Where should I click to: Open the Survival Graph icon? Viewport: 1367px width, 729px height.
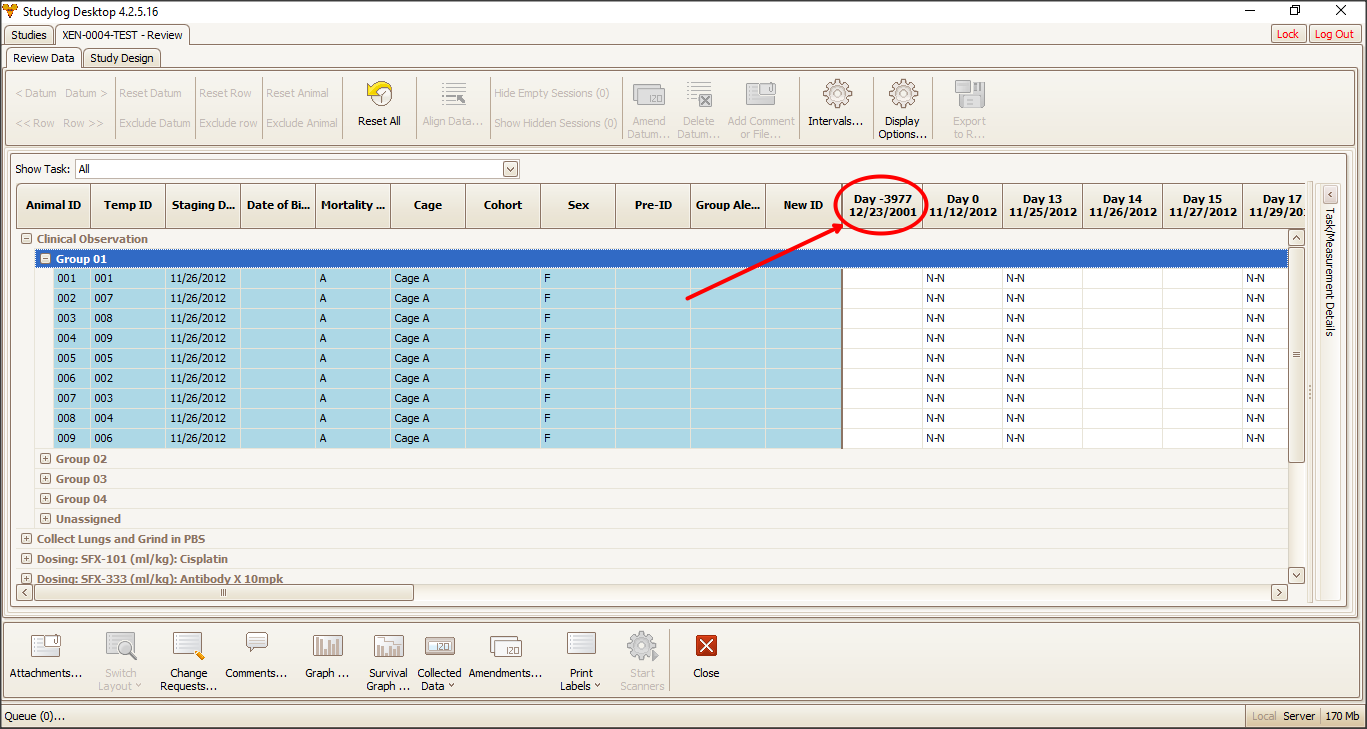tap(388, 645)
